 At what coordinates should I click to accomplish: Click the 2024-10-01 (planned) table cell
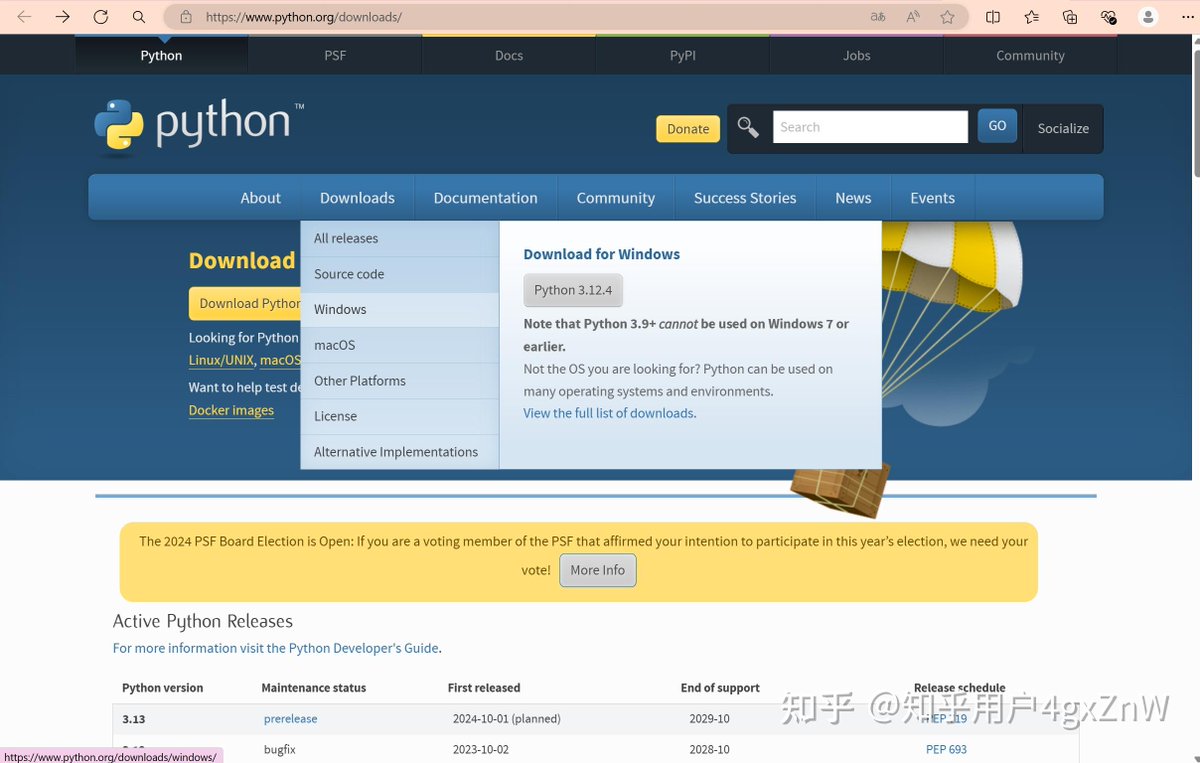[507, 718]
